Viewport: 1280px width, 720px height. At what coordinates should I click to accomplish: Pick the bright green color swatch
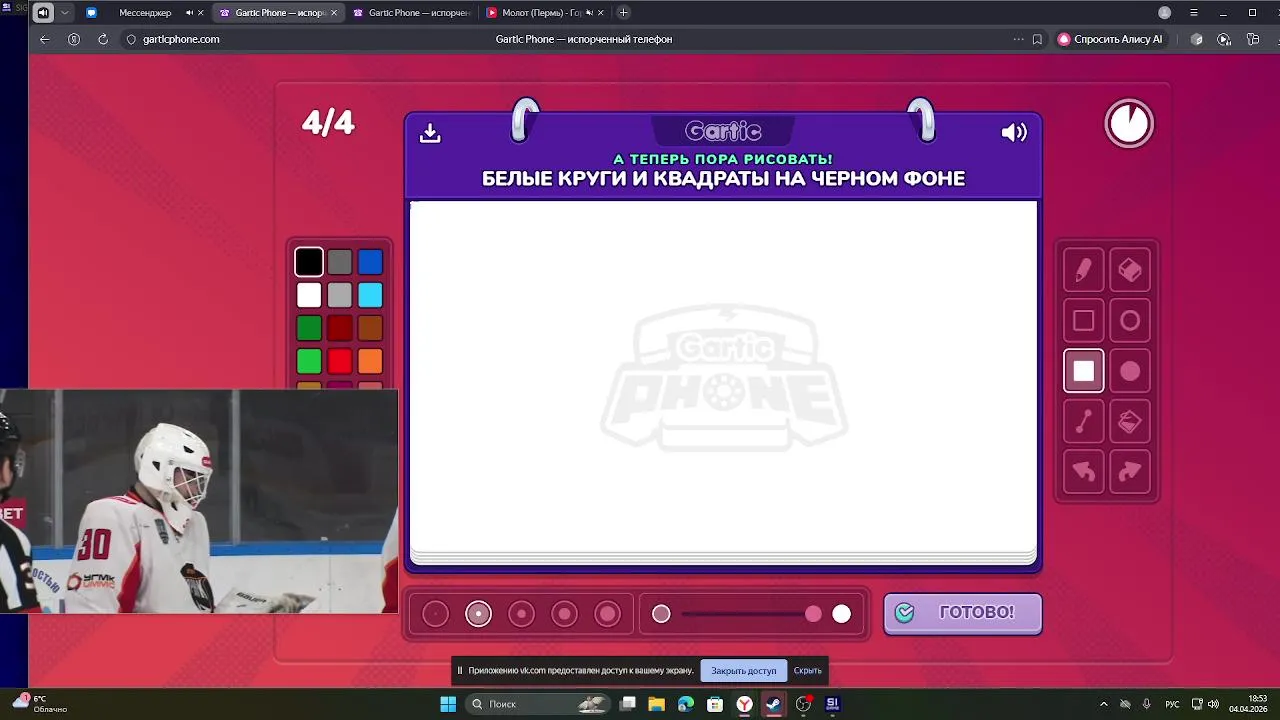[309, 361]
